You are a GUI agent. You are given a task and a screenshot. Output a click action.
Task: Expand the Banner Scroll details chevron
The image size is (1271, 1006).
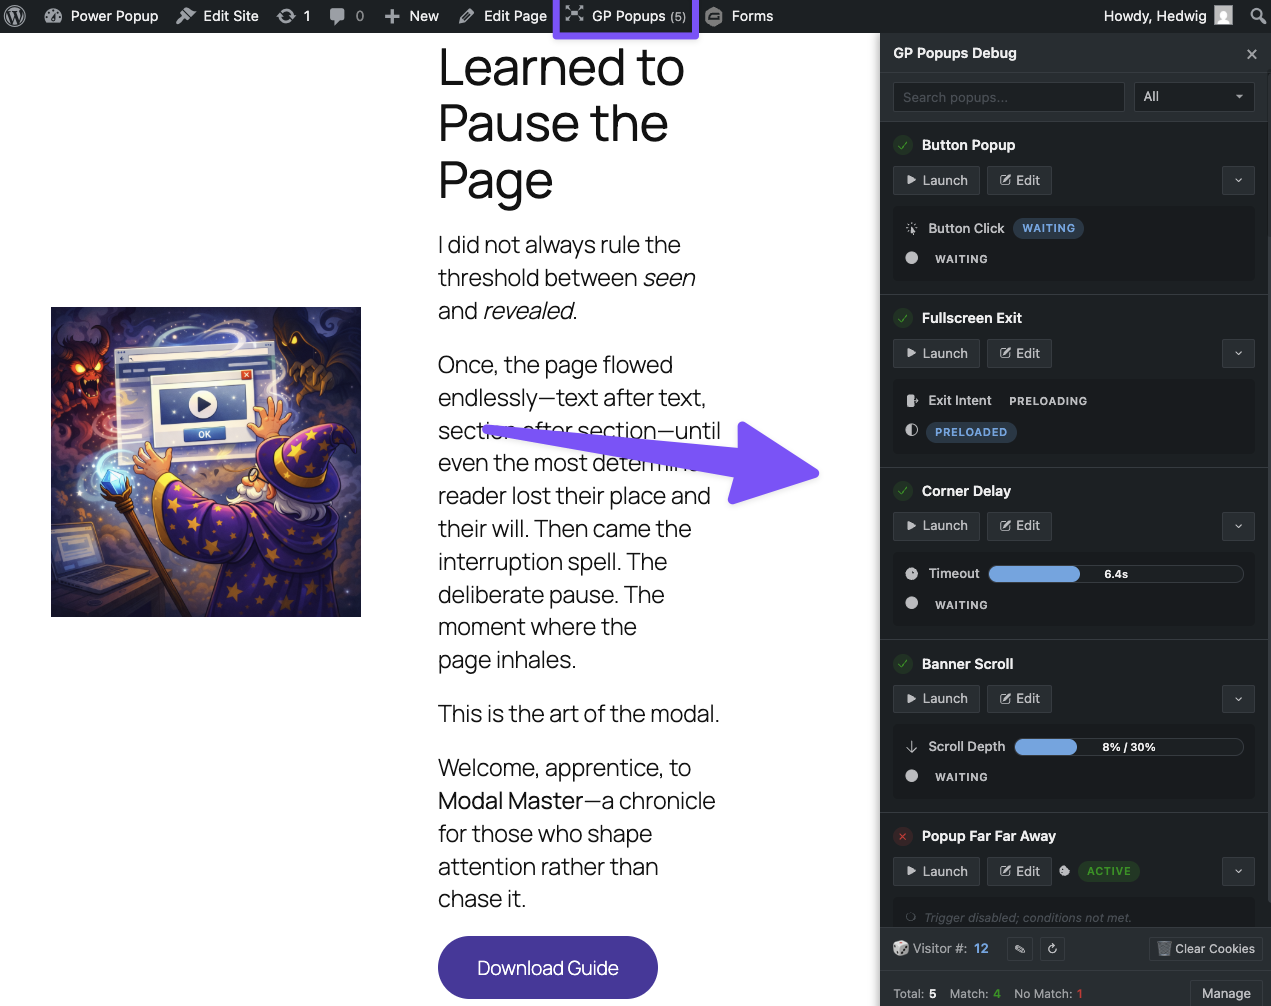(x=1238, y=699)
